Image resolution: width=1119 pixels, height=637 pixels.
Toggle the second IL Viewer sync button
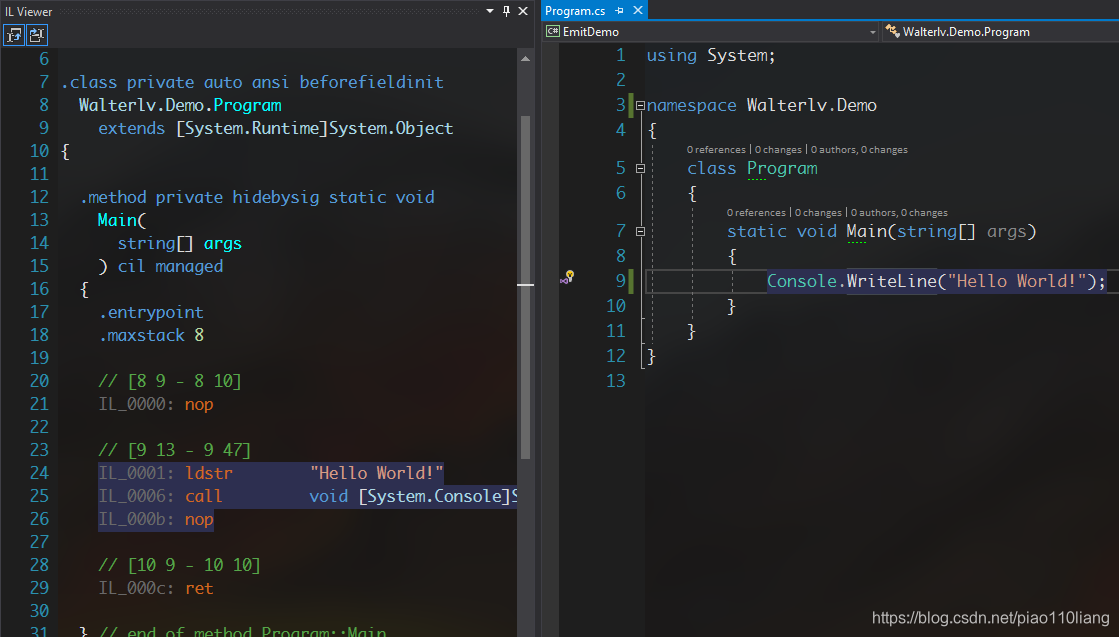(x=36, y=34)
